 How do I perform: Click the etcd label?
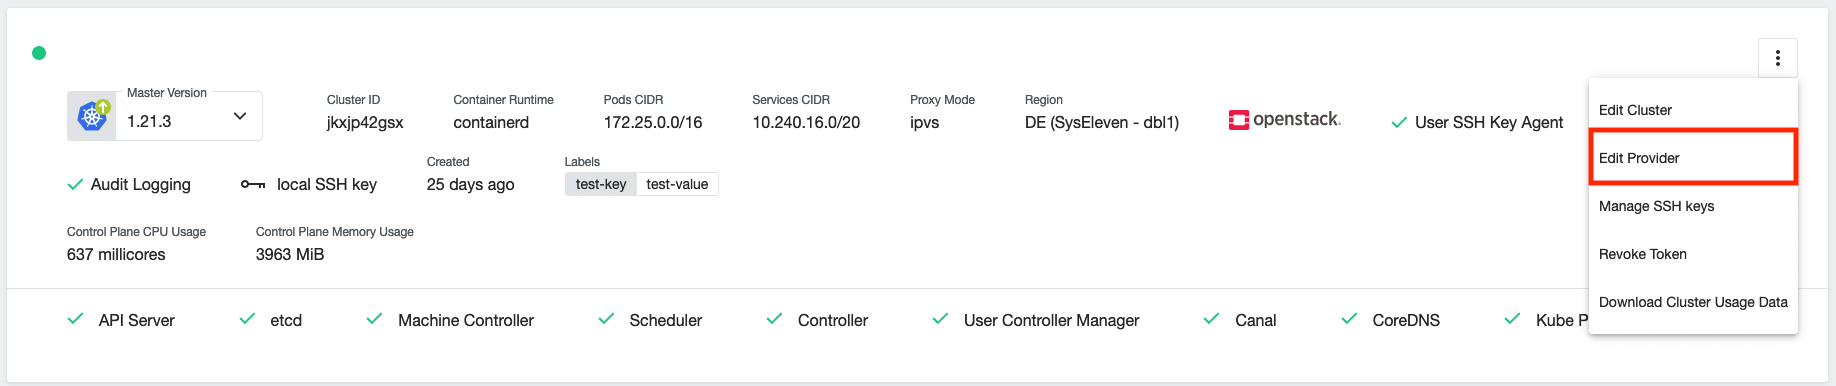point(286,320)
